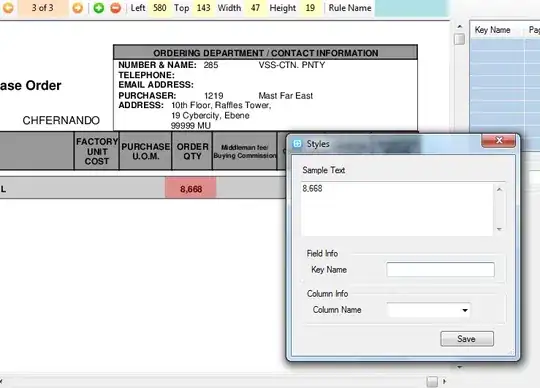Click Sample Text scroll down arrow

[x=499, y=229]
